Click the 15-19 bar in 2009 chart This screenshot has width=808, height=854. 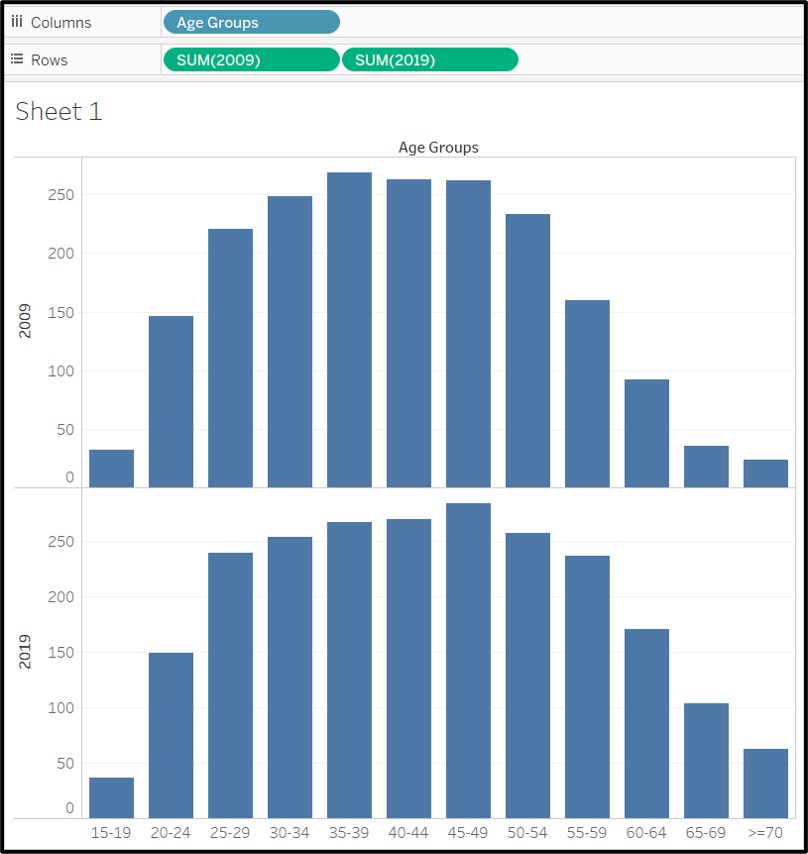click(111, 468)
